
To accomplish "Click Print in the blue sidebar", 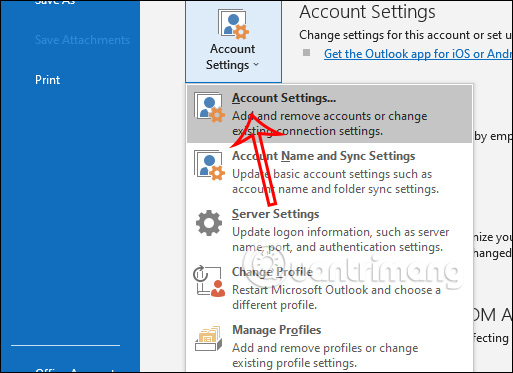I will click(x=48, y=80).
